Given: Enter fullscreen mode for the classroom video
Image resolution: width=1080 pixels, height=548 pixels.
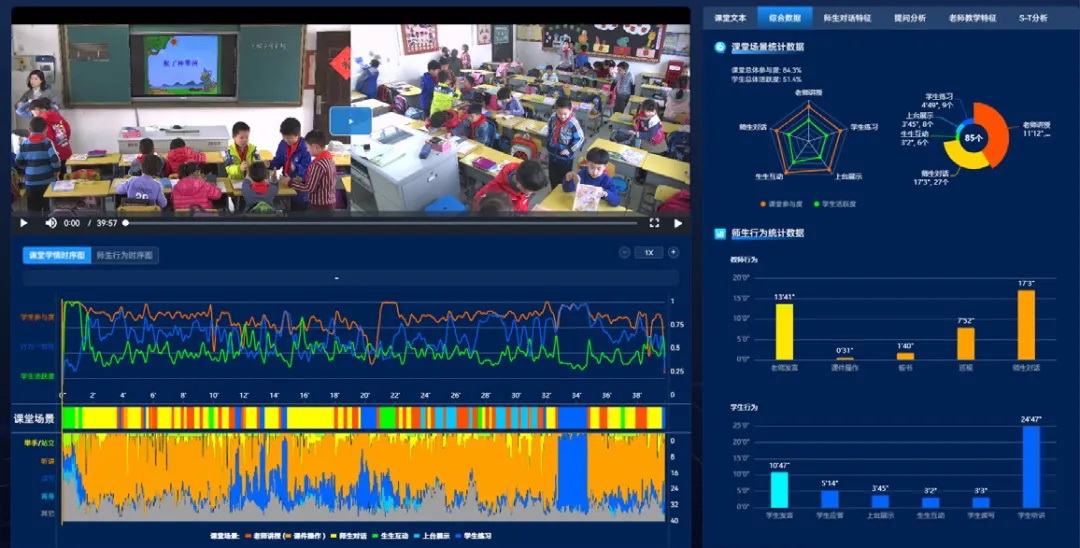Looking at the screenshot, I should coord(654,223).
